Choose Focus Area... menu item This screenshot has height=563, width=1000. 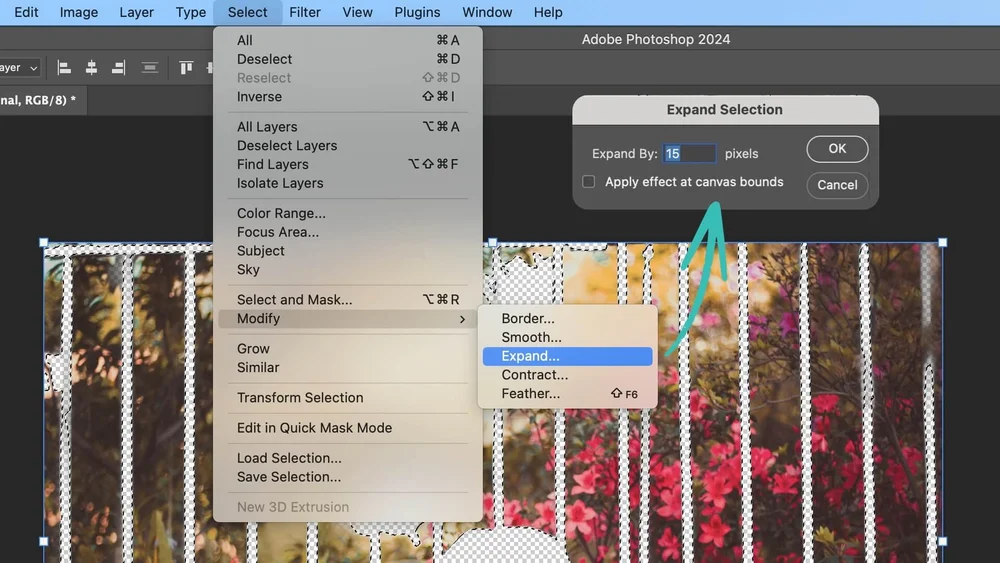click(x=348, y=232)
